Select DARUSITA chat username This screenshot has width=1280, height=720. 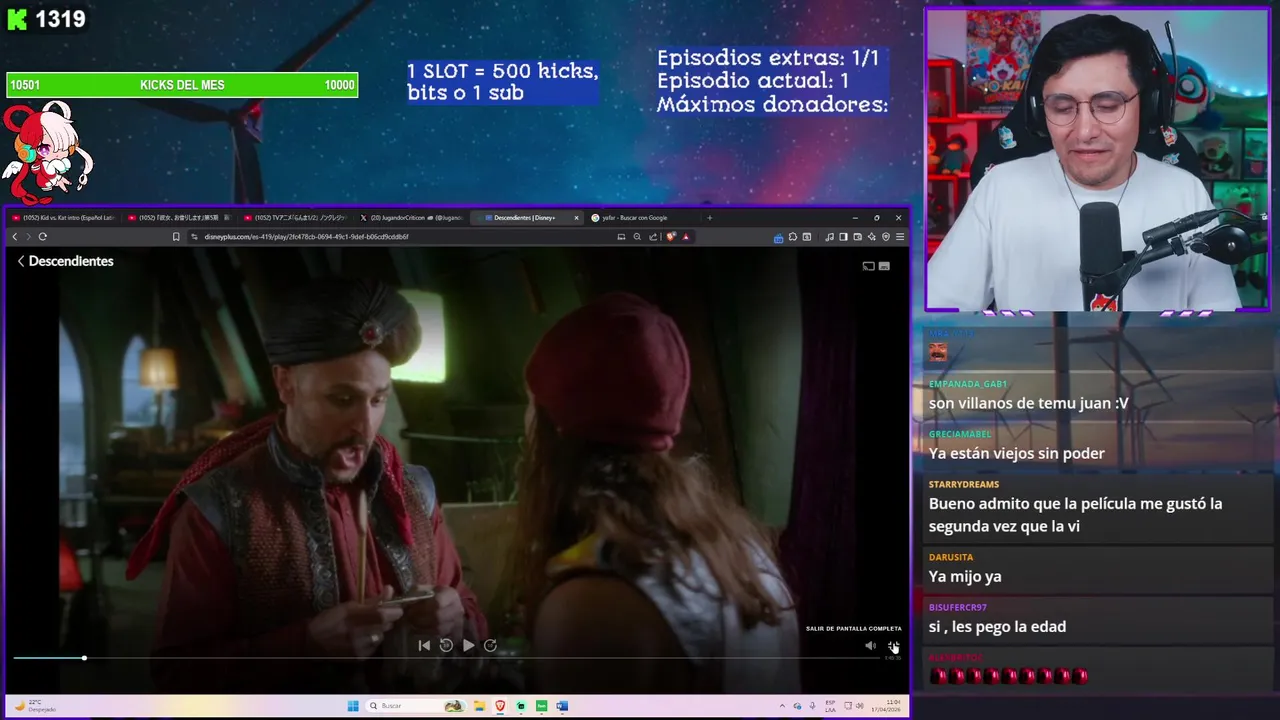(951, 557)
